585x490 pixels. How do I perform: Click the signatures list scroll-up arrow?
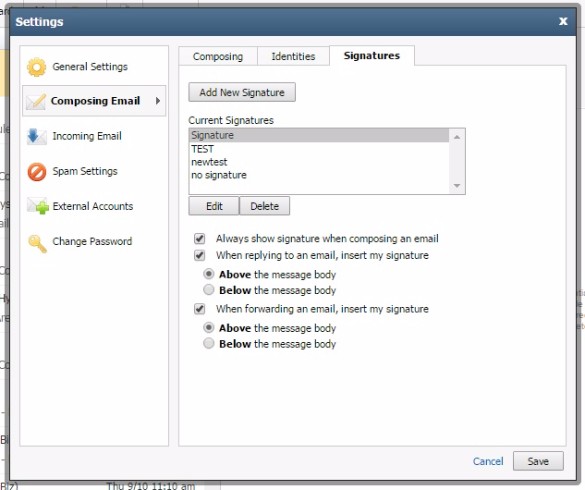457,137
